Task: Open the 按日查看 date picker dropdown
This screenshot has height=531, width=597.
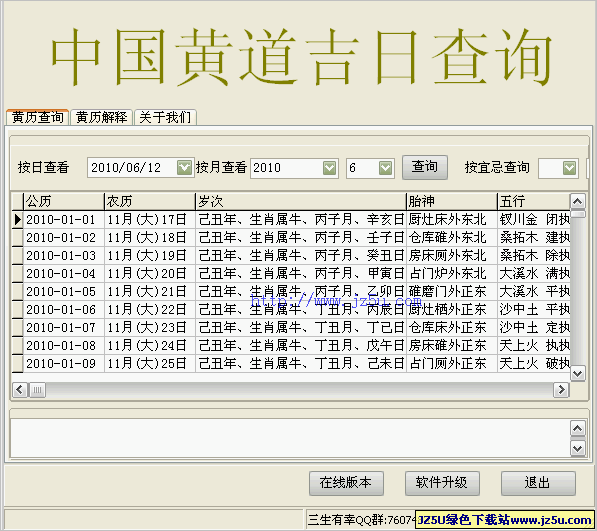Action: coord(185,167)
